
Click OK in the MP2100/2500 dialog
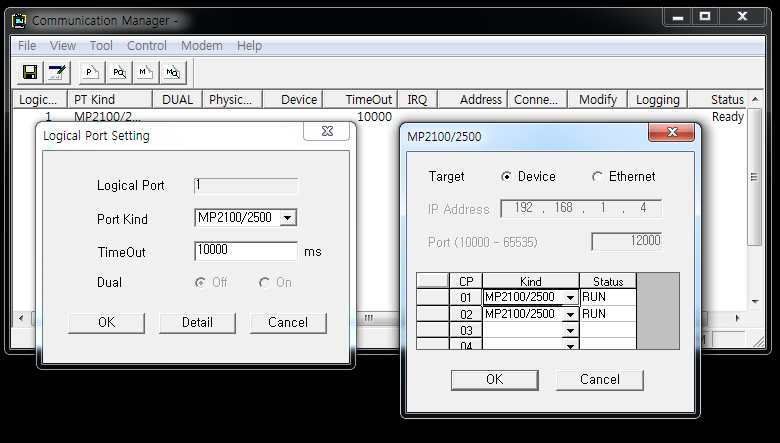coord(494,380)
